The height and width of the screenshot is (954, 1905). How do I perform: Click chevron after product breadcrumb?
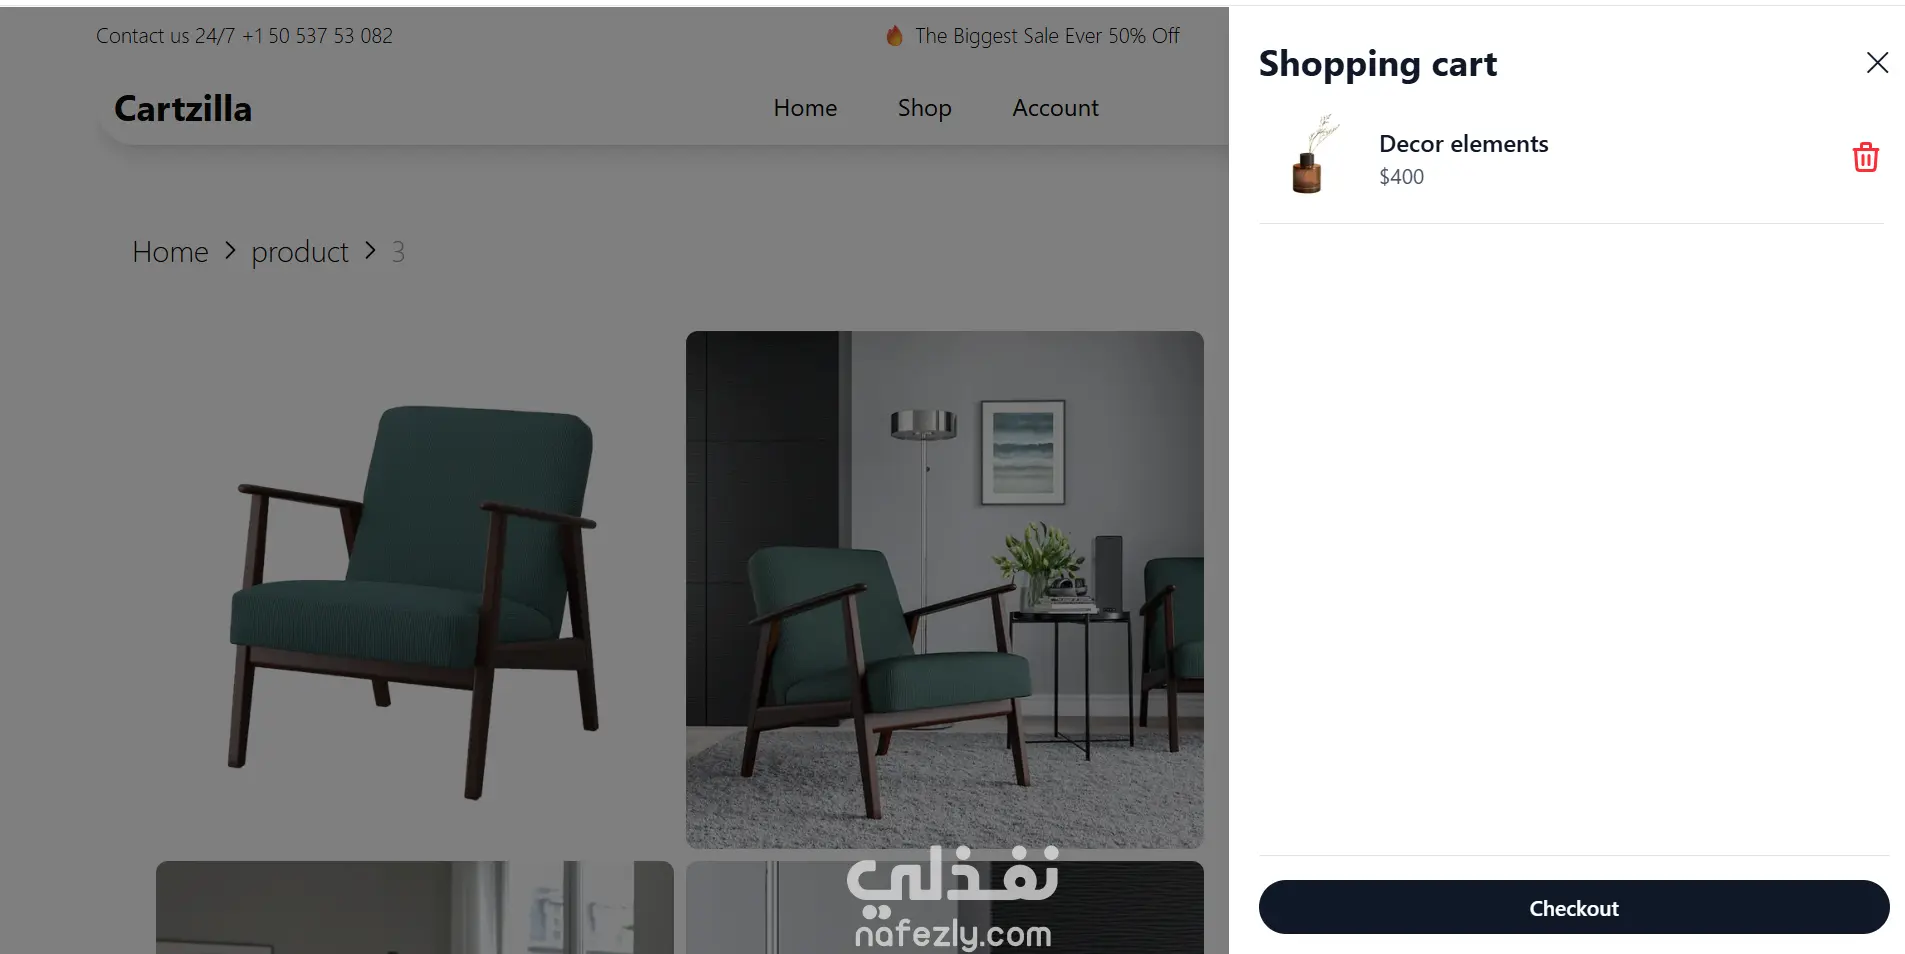[370, 251]
